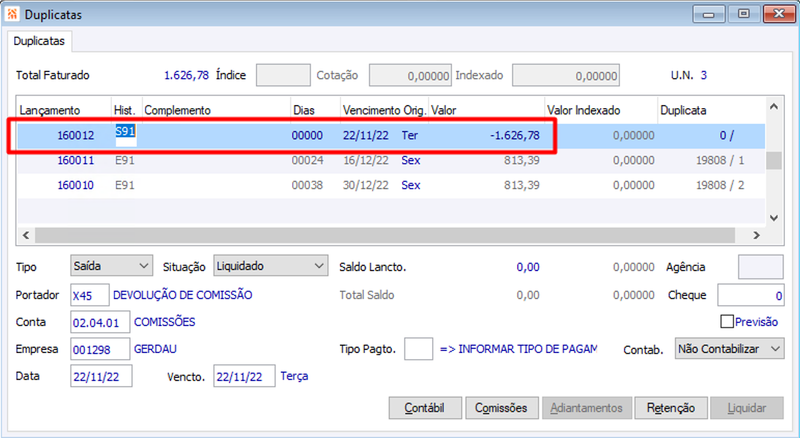This screenshot has width=800, height=438.
Task: Click the Vencto. date field
Action: (244, 376)
